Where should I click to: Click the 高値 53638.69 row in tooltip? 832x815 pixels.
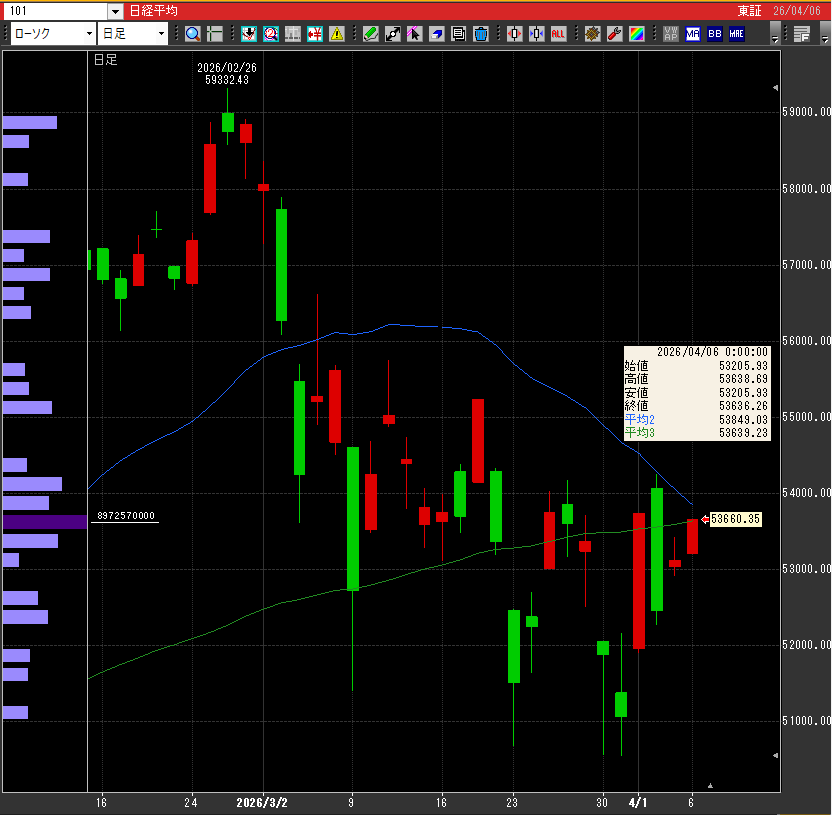(697, 379)
